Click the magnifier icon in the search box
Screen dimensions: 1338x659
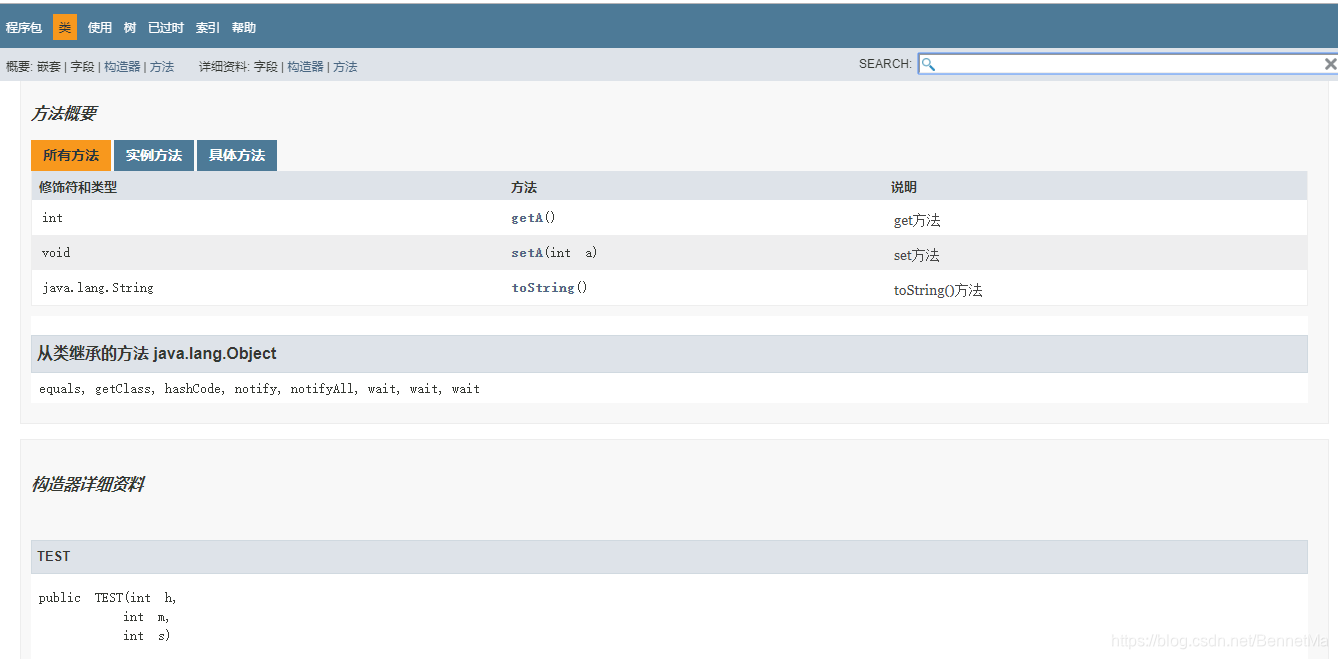point(928,64)
